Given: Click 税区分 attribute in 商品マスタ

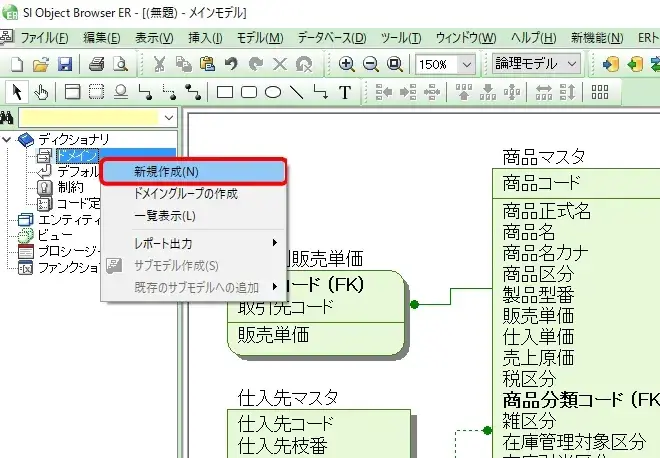Looking at the screenshot, I should [529, 379].
